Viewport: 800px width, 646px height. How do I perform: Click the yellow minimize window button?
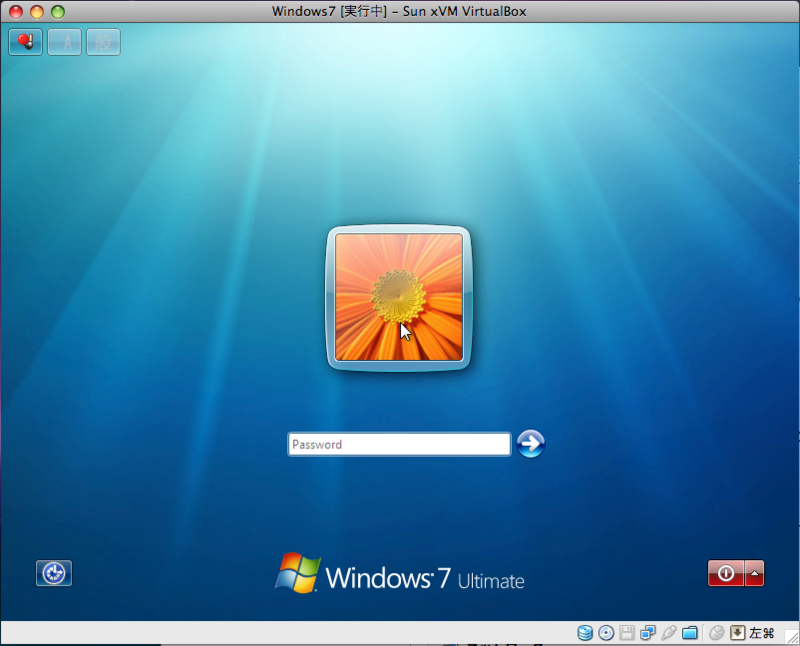point(37,11)
